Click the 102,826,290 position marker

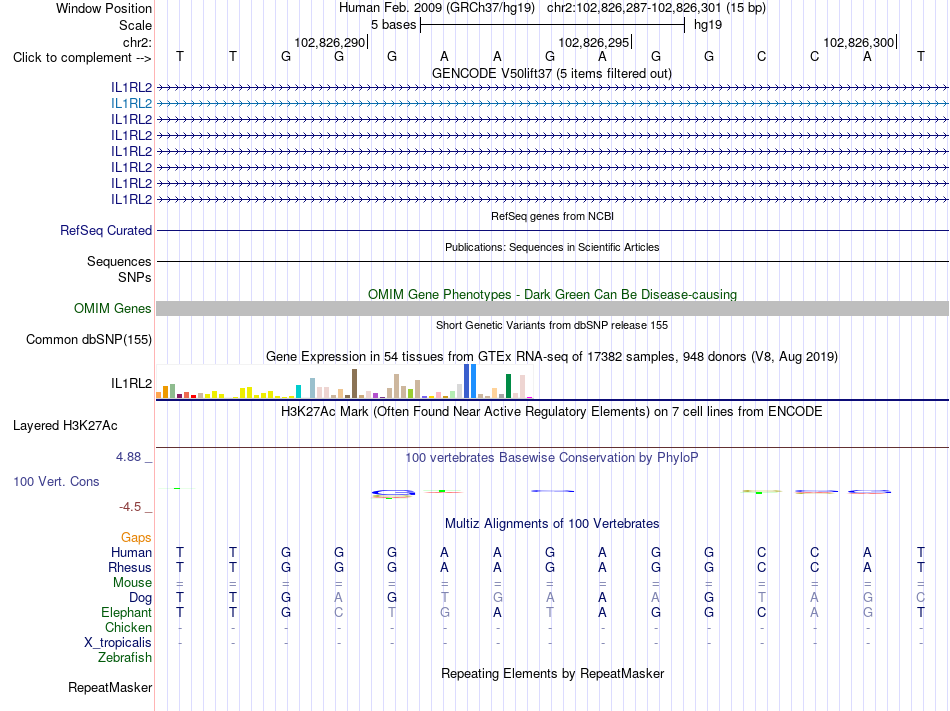[x=330, y=42]
